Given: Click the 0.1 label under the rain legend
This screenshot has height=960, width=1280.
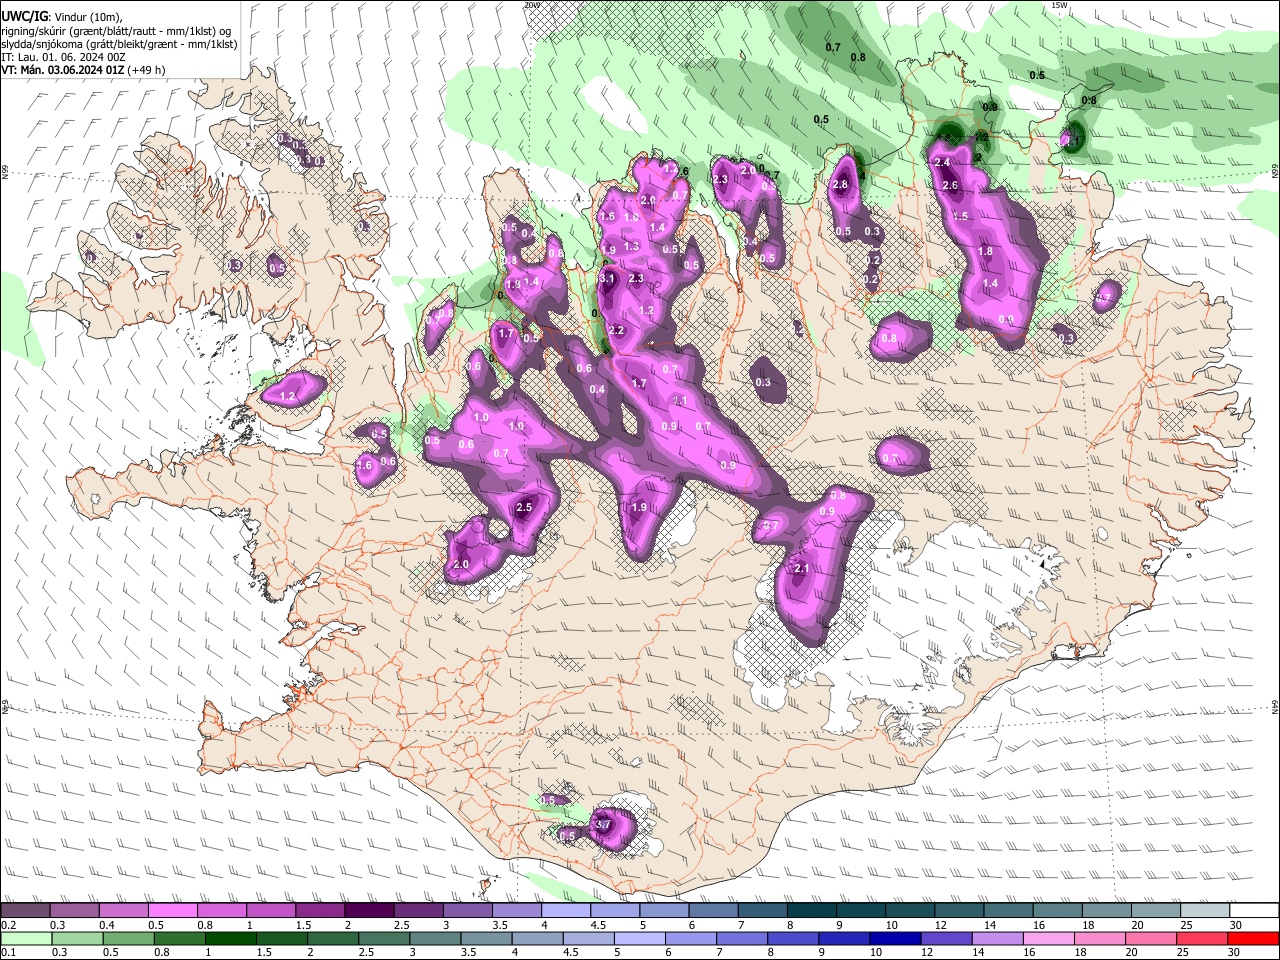Looking at the screenshot, I should (x=8, y=952).
